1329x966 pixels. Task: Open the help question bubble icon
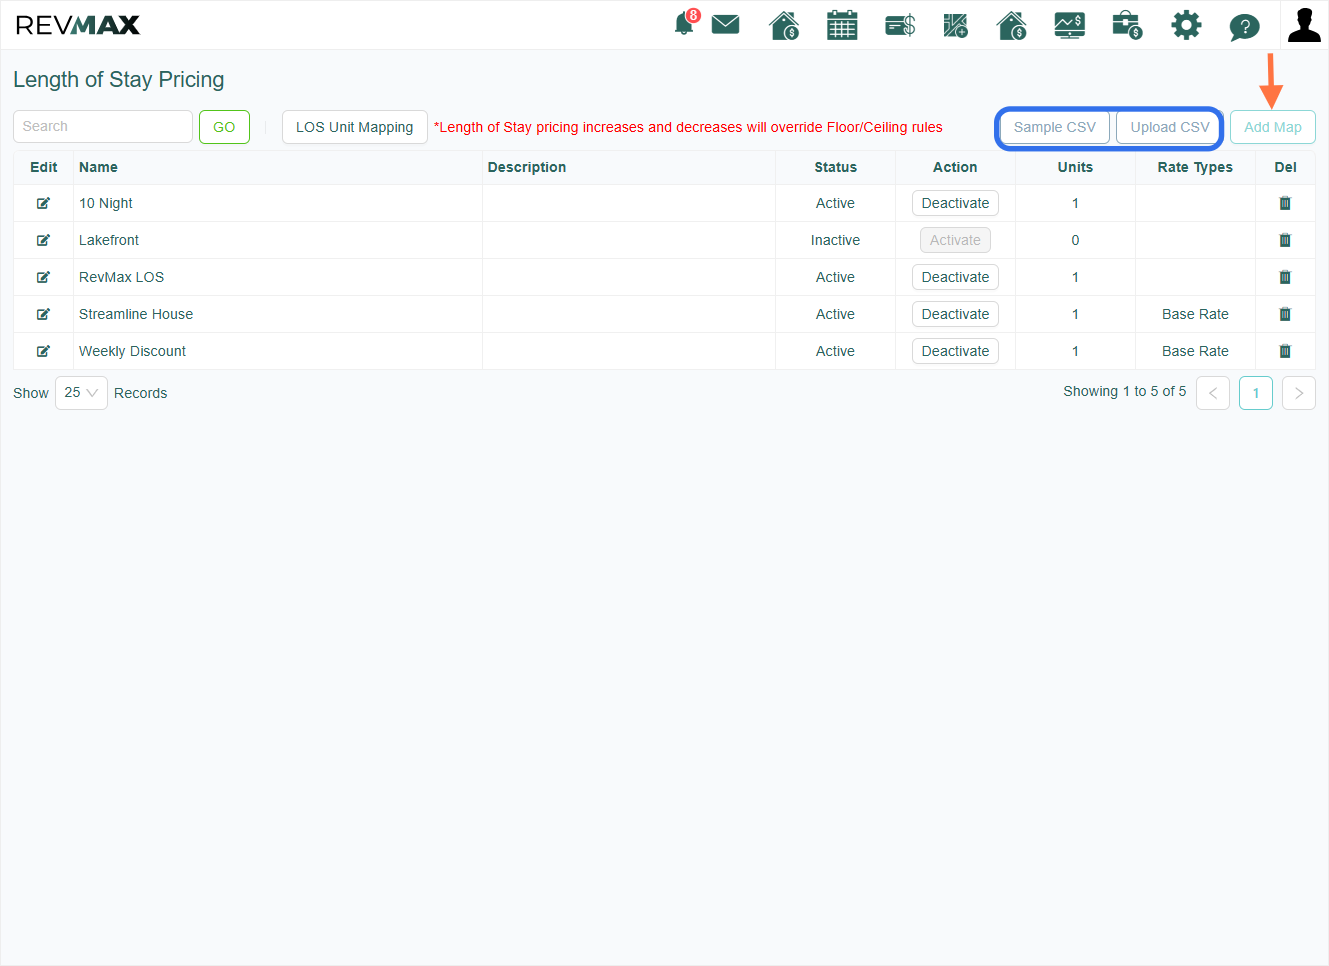tap(1244, 26)
